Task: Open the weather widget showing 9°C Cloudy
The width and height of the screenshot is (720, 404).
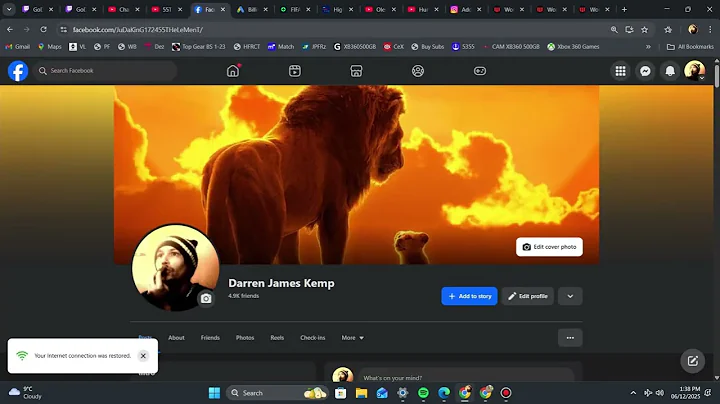Action: [25, 393]
